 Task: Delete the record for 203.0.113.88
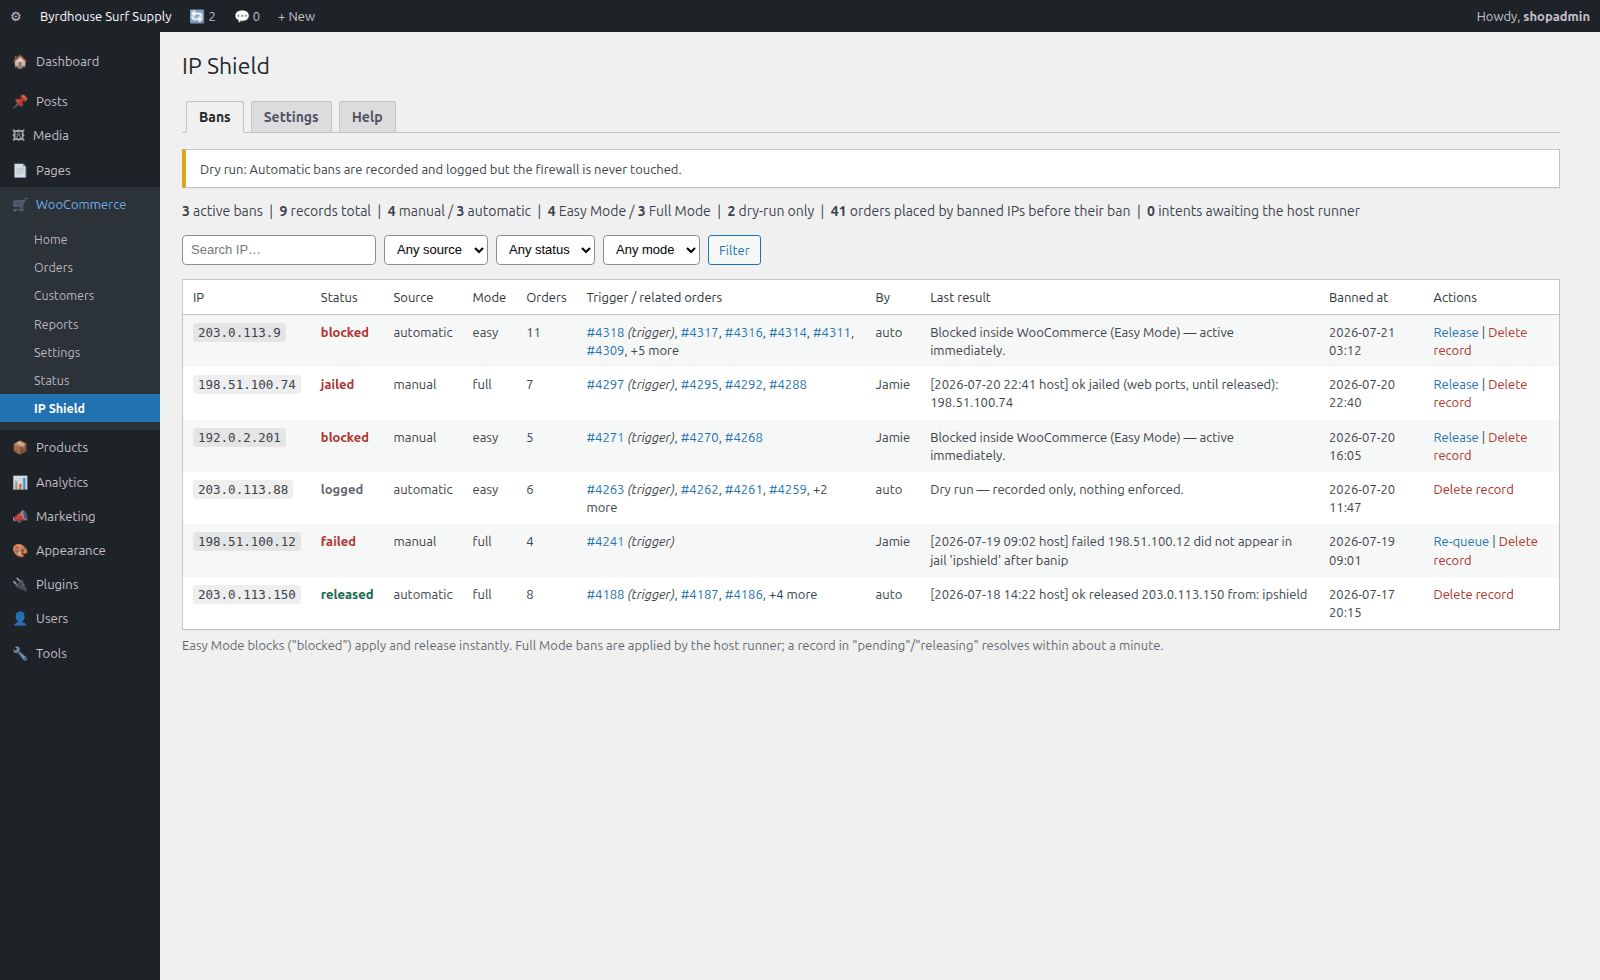1473,490
